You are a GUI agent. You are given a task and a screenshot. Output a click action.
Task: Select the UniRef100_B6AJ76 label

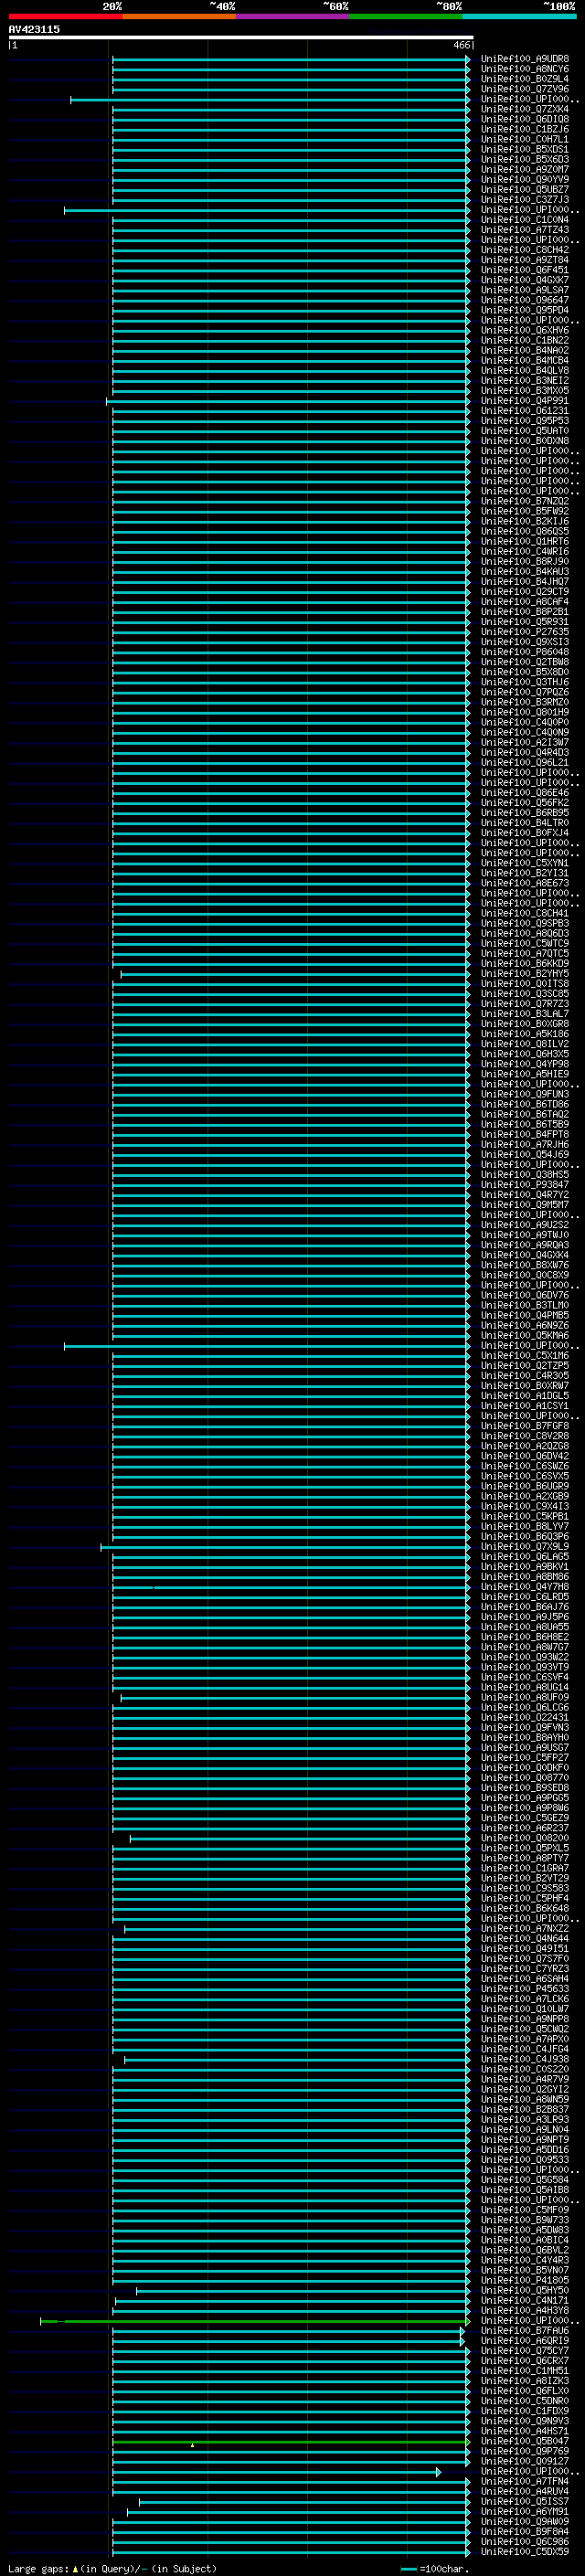click(524, 1607)
